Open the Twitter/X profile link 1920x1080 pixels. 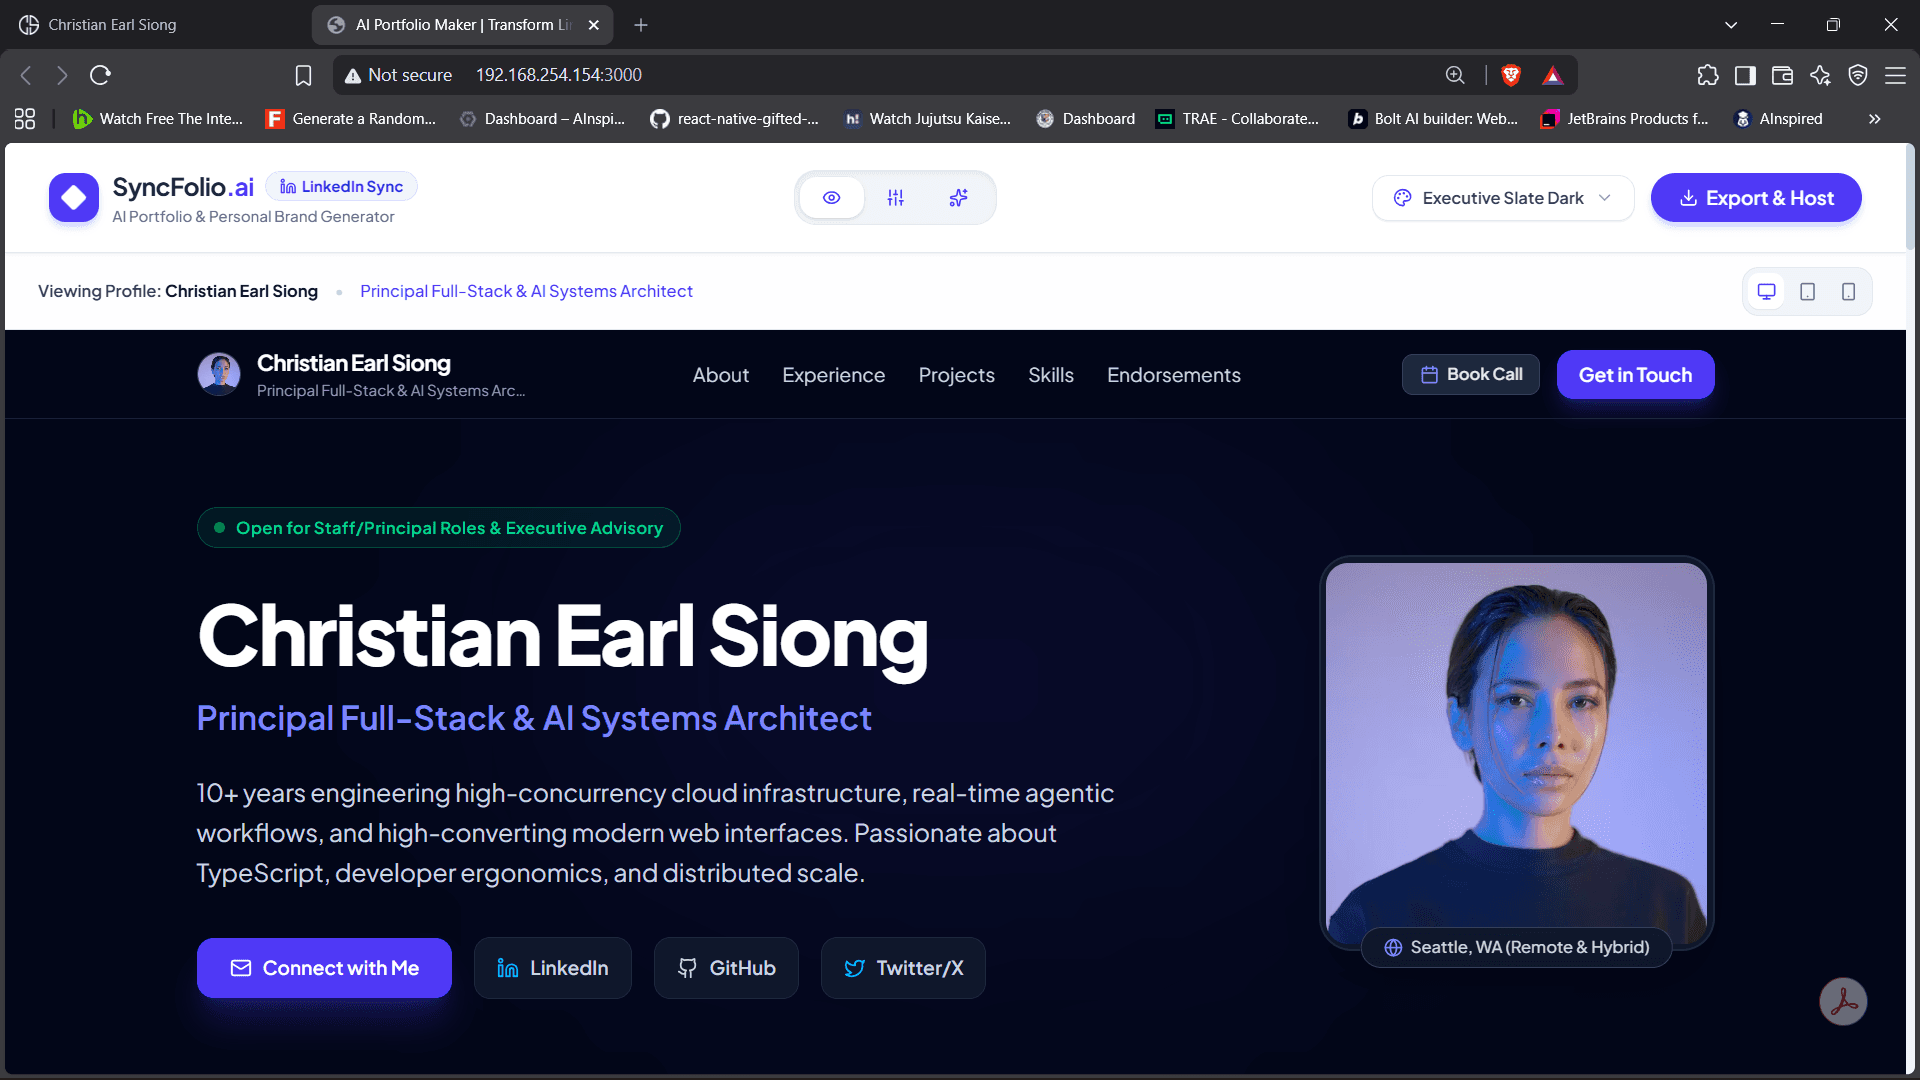click(x=904, y=968)
